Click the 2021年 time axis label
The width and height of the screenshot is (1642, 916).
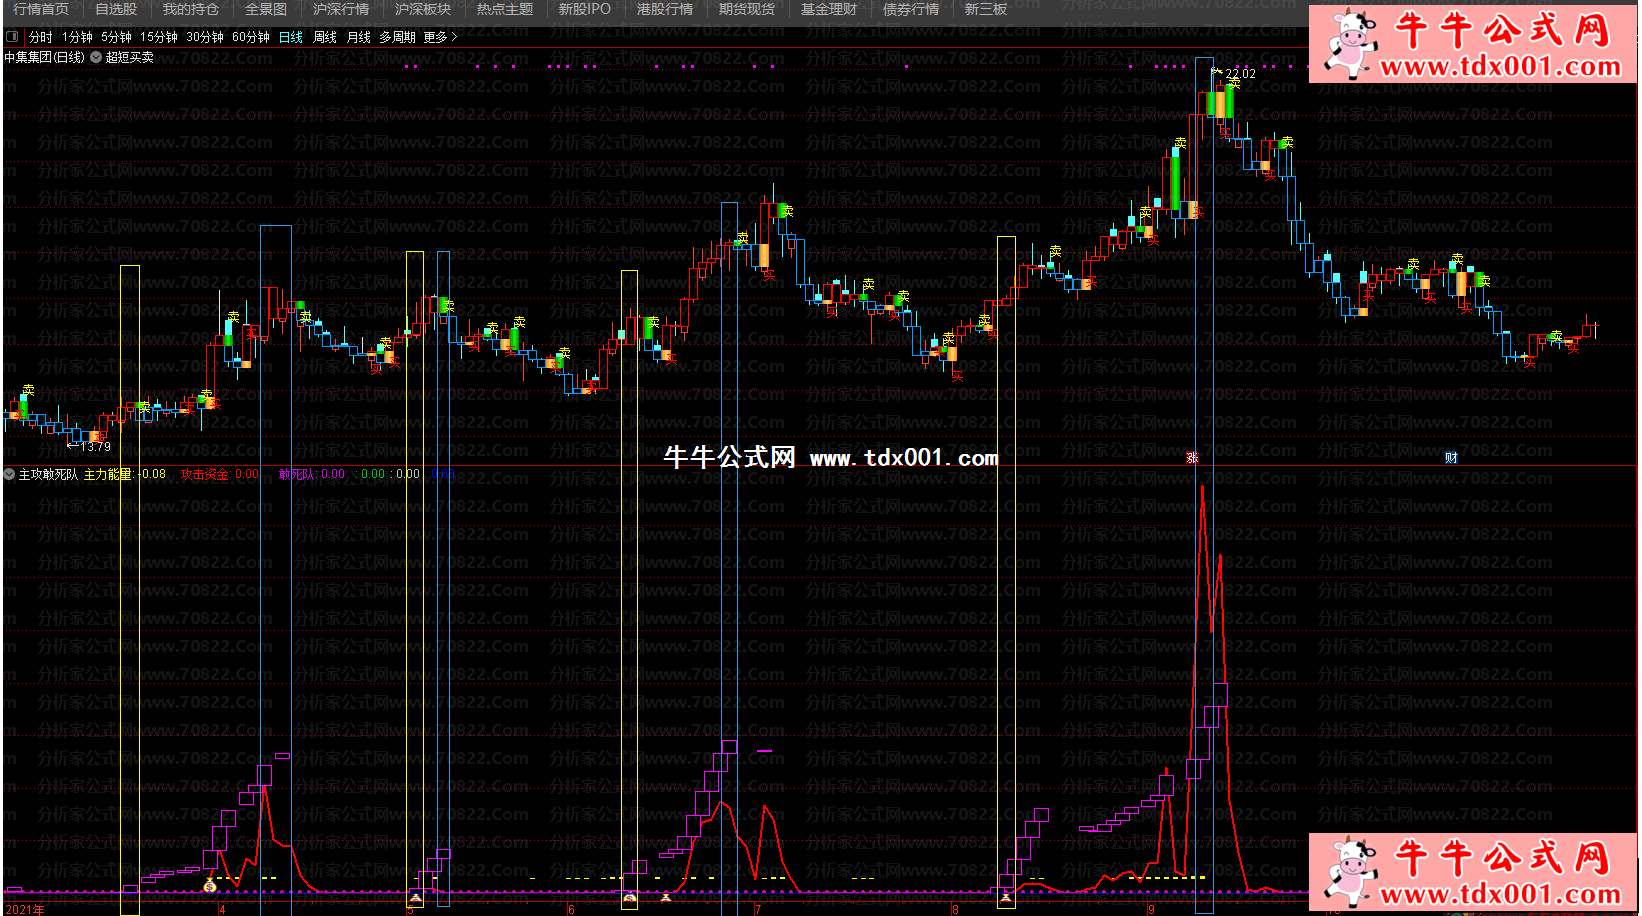[x=25, y=909]
